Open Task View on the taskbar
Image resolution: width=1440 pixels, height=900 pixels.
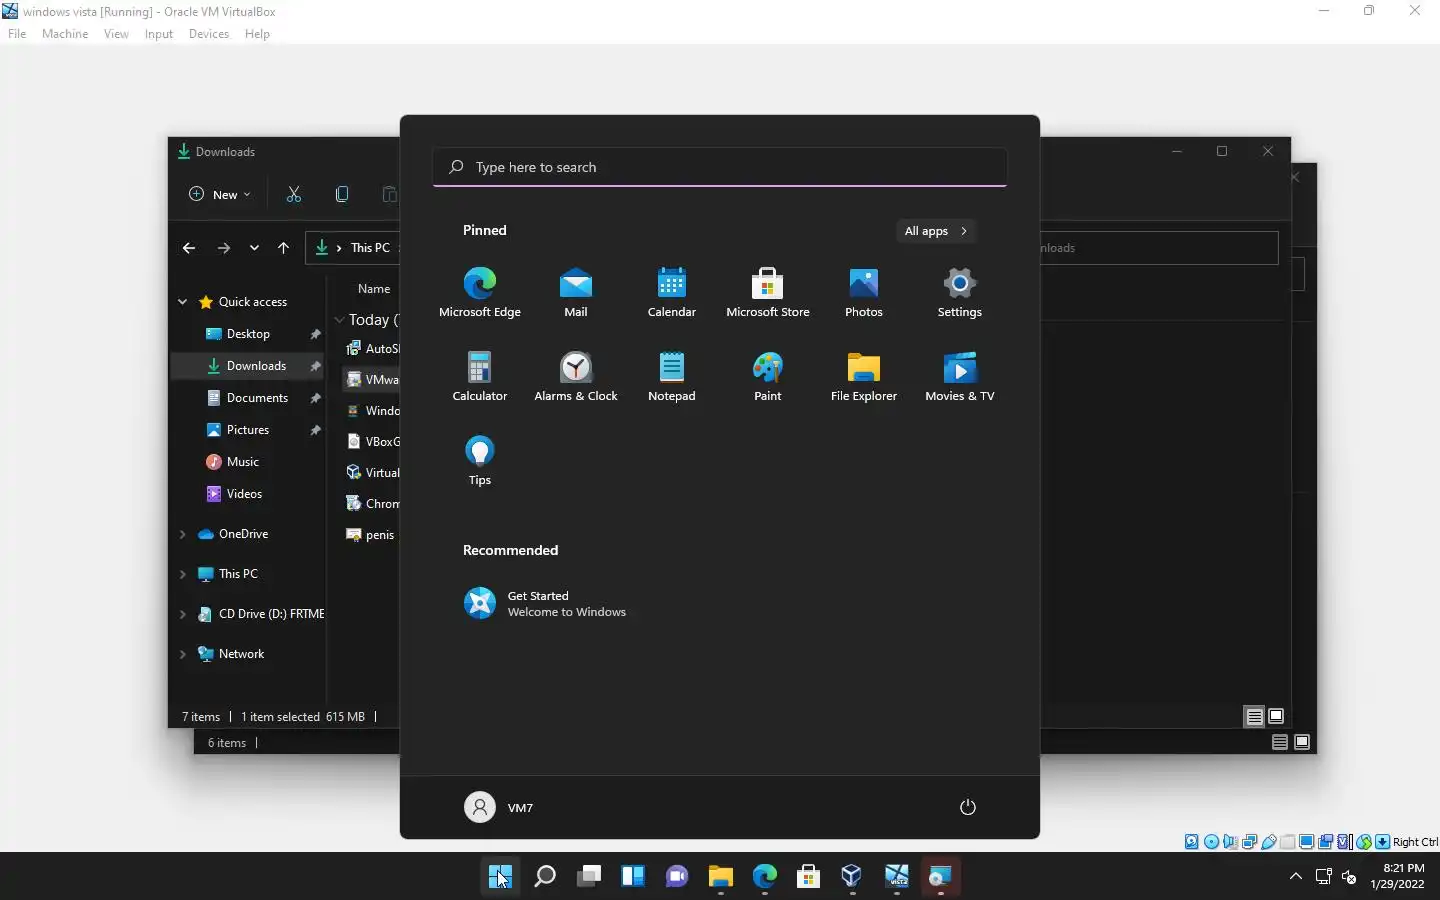589,877
